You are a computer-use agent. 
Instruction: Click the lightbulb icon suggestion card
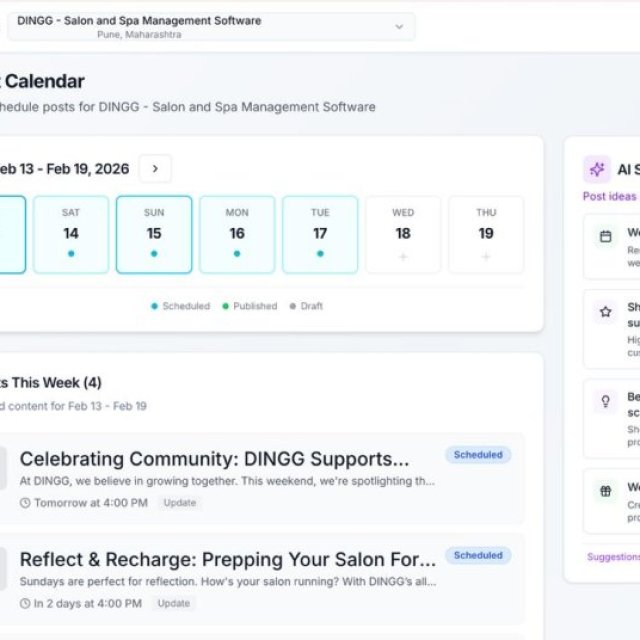coord(606,401)
